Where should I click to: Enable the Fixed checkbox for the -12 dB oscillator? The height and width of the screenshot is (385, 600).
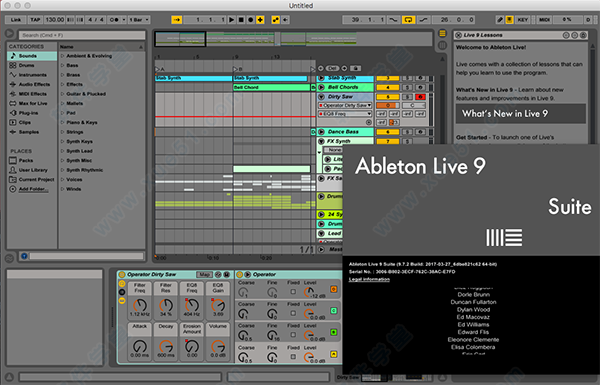coord(293,292)
